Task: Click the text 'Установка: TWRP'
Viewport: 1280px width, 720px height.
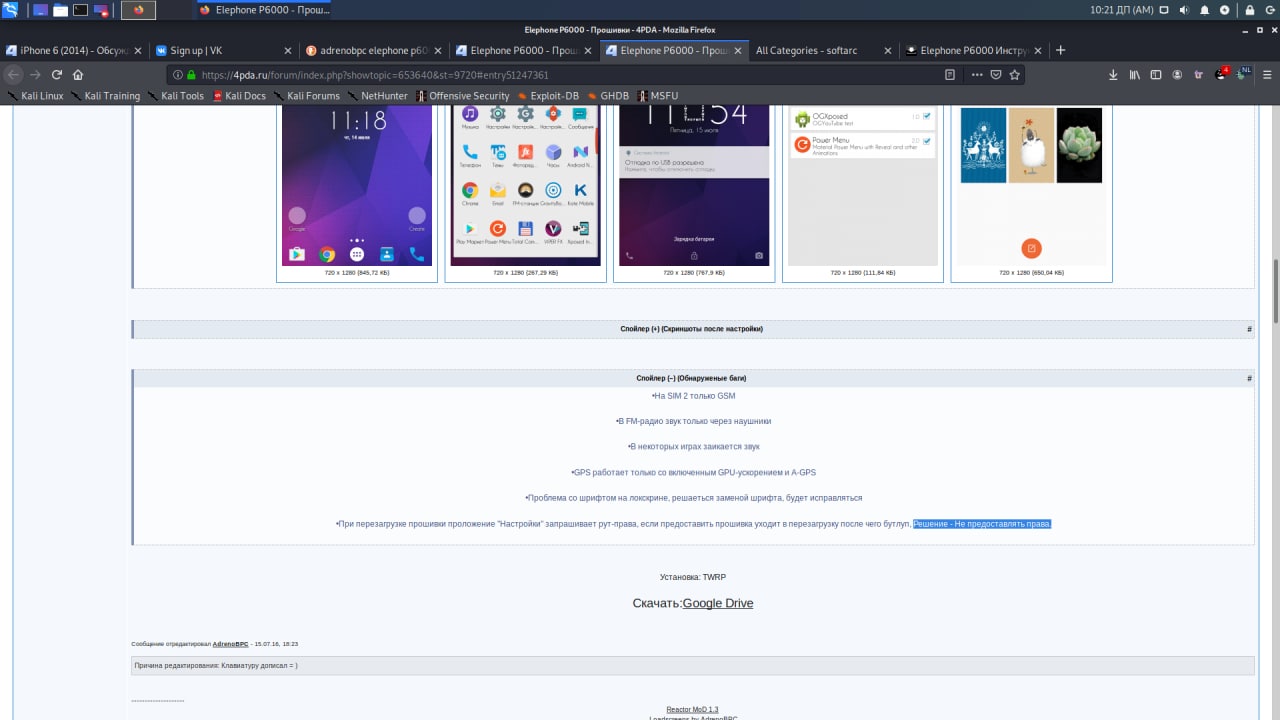Action: (693, 577)
